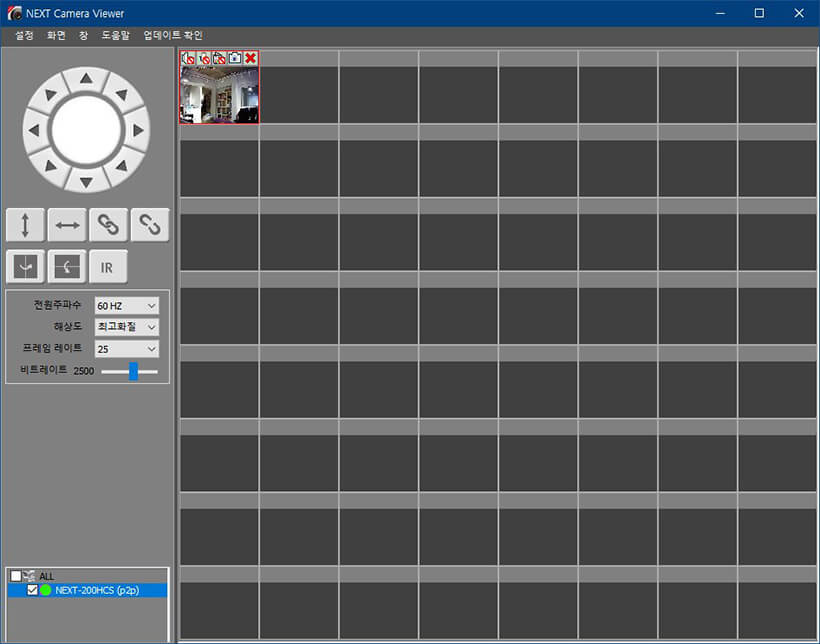Pan camera up with PTZ up arrow
This screenshot has width=820, height=644.
coord(86,79)
